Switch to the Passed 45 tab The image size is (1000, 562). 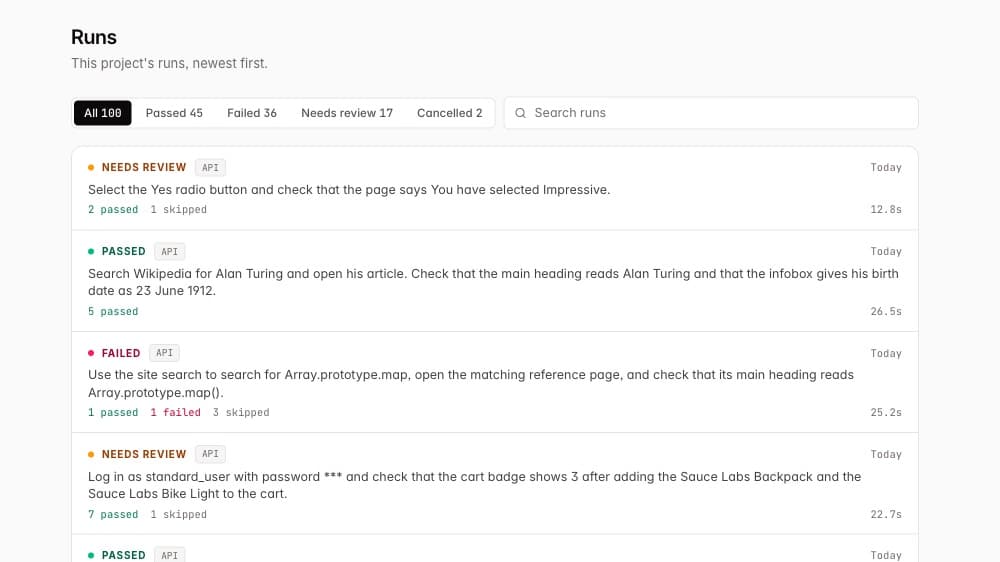[x=174, y=113]
